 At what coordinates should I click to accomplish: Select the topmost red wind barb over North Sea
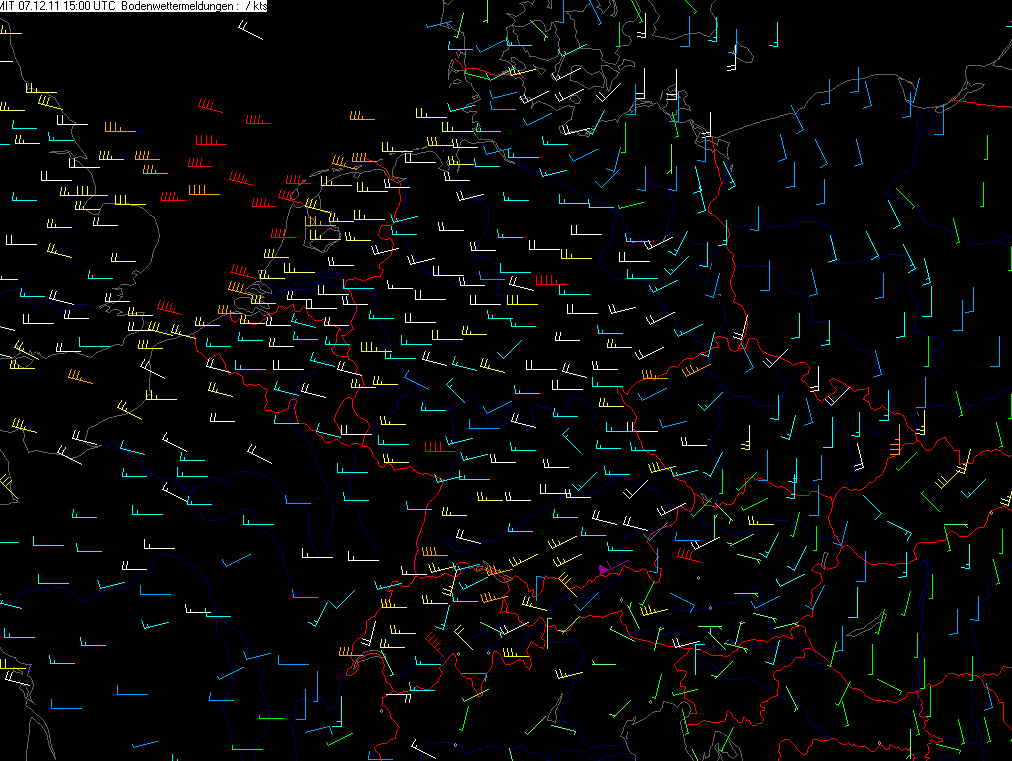(209, 105)
